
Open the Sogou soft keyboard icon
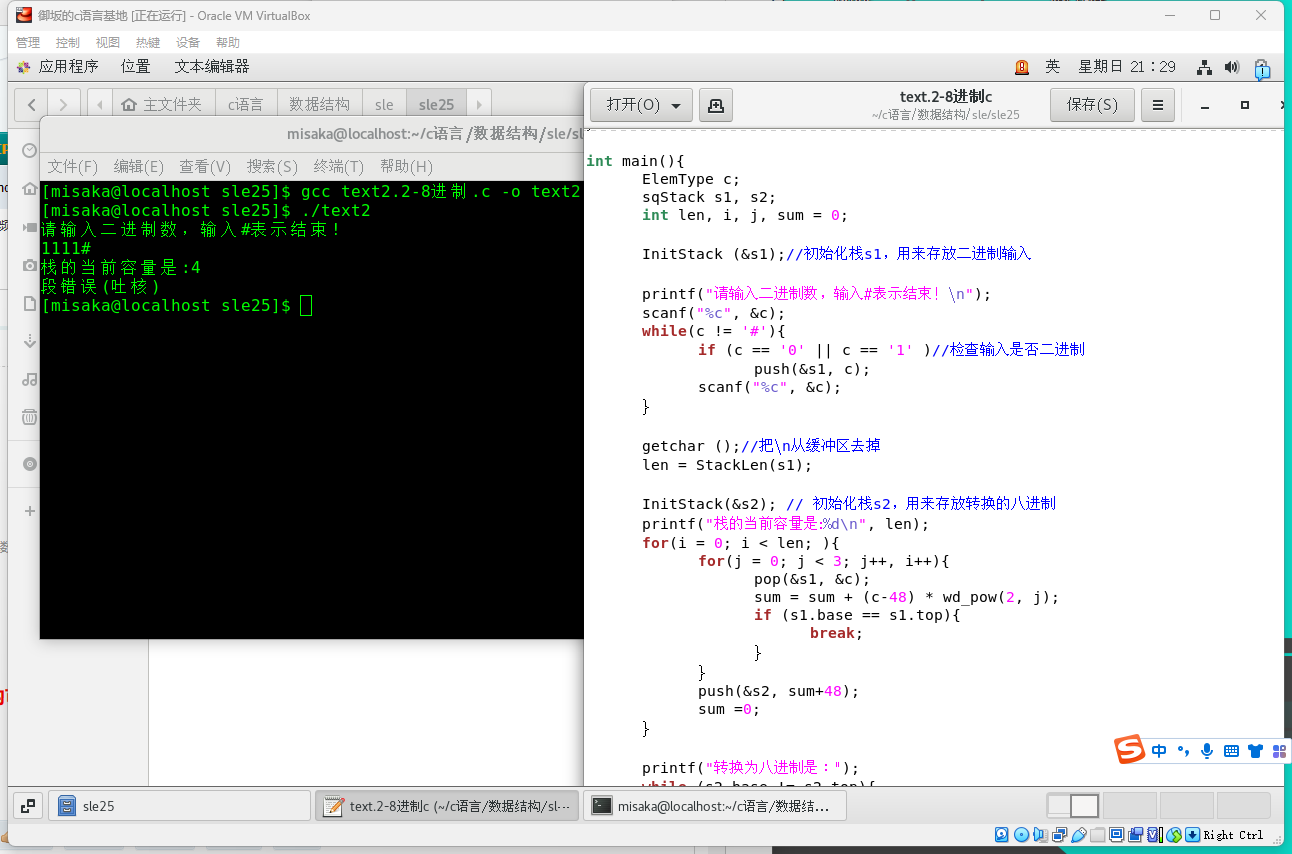tap(1231, 751)
